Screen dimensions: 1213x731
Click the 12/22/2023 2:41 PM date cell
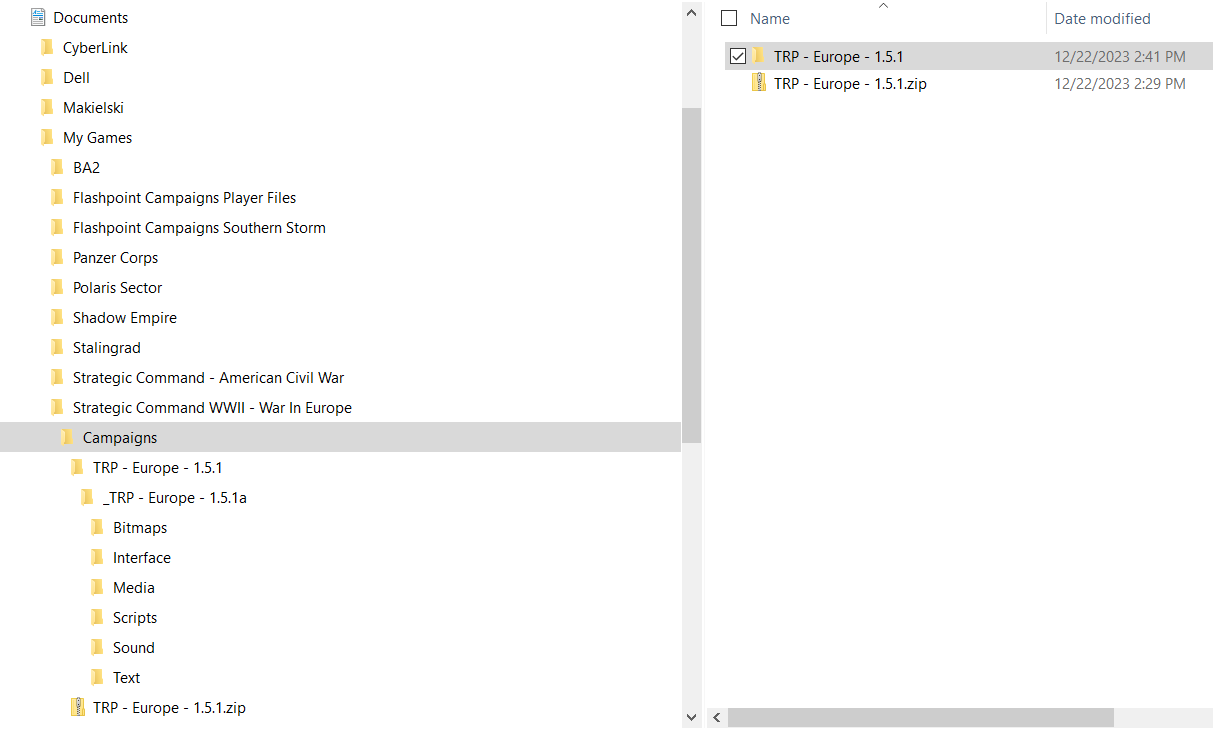(x=1120, y=56)
